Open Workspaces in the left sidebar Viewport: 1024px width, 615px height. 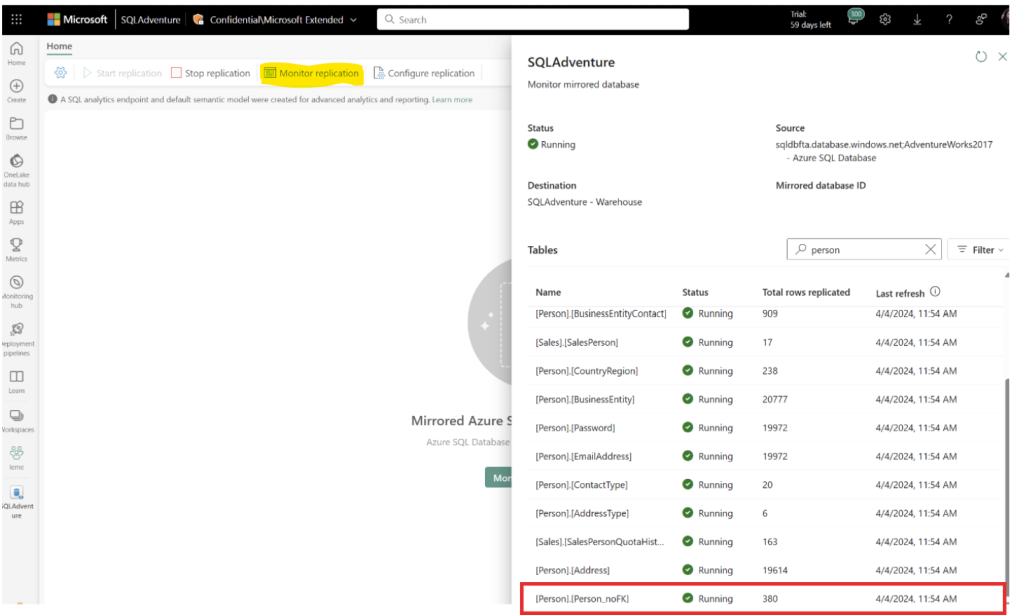pyautogui.click(x=16, y=420)
